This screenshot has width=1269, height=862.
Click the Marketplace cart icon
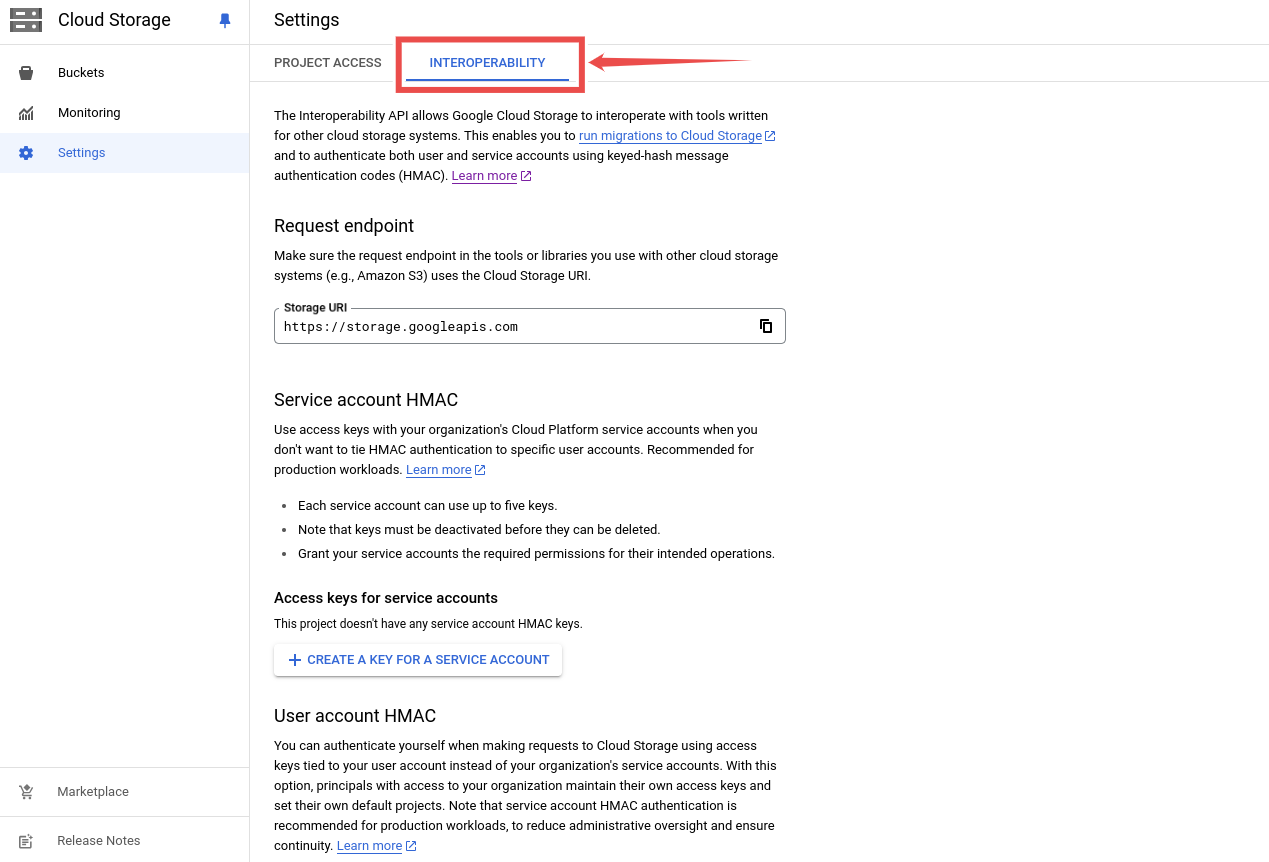pyautogui.click(x=26, y=792)
